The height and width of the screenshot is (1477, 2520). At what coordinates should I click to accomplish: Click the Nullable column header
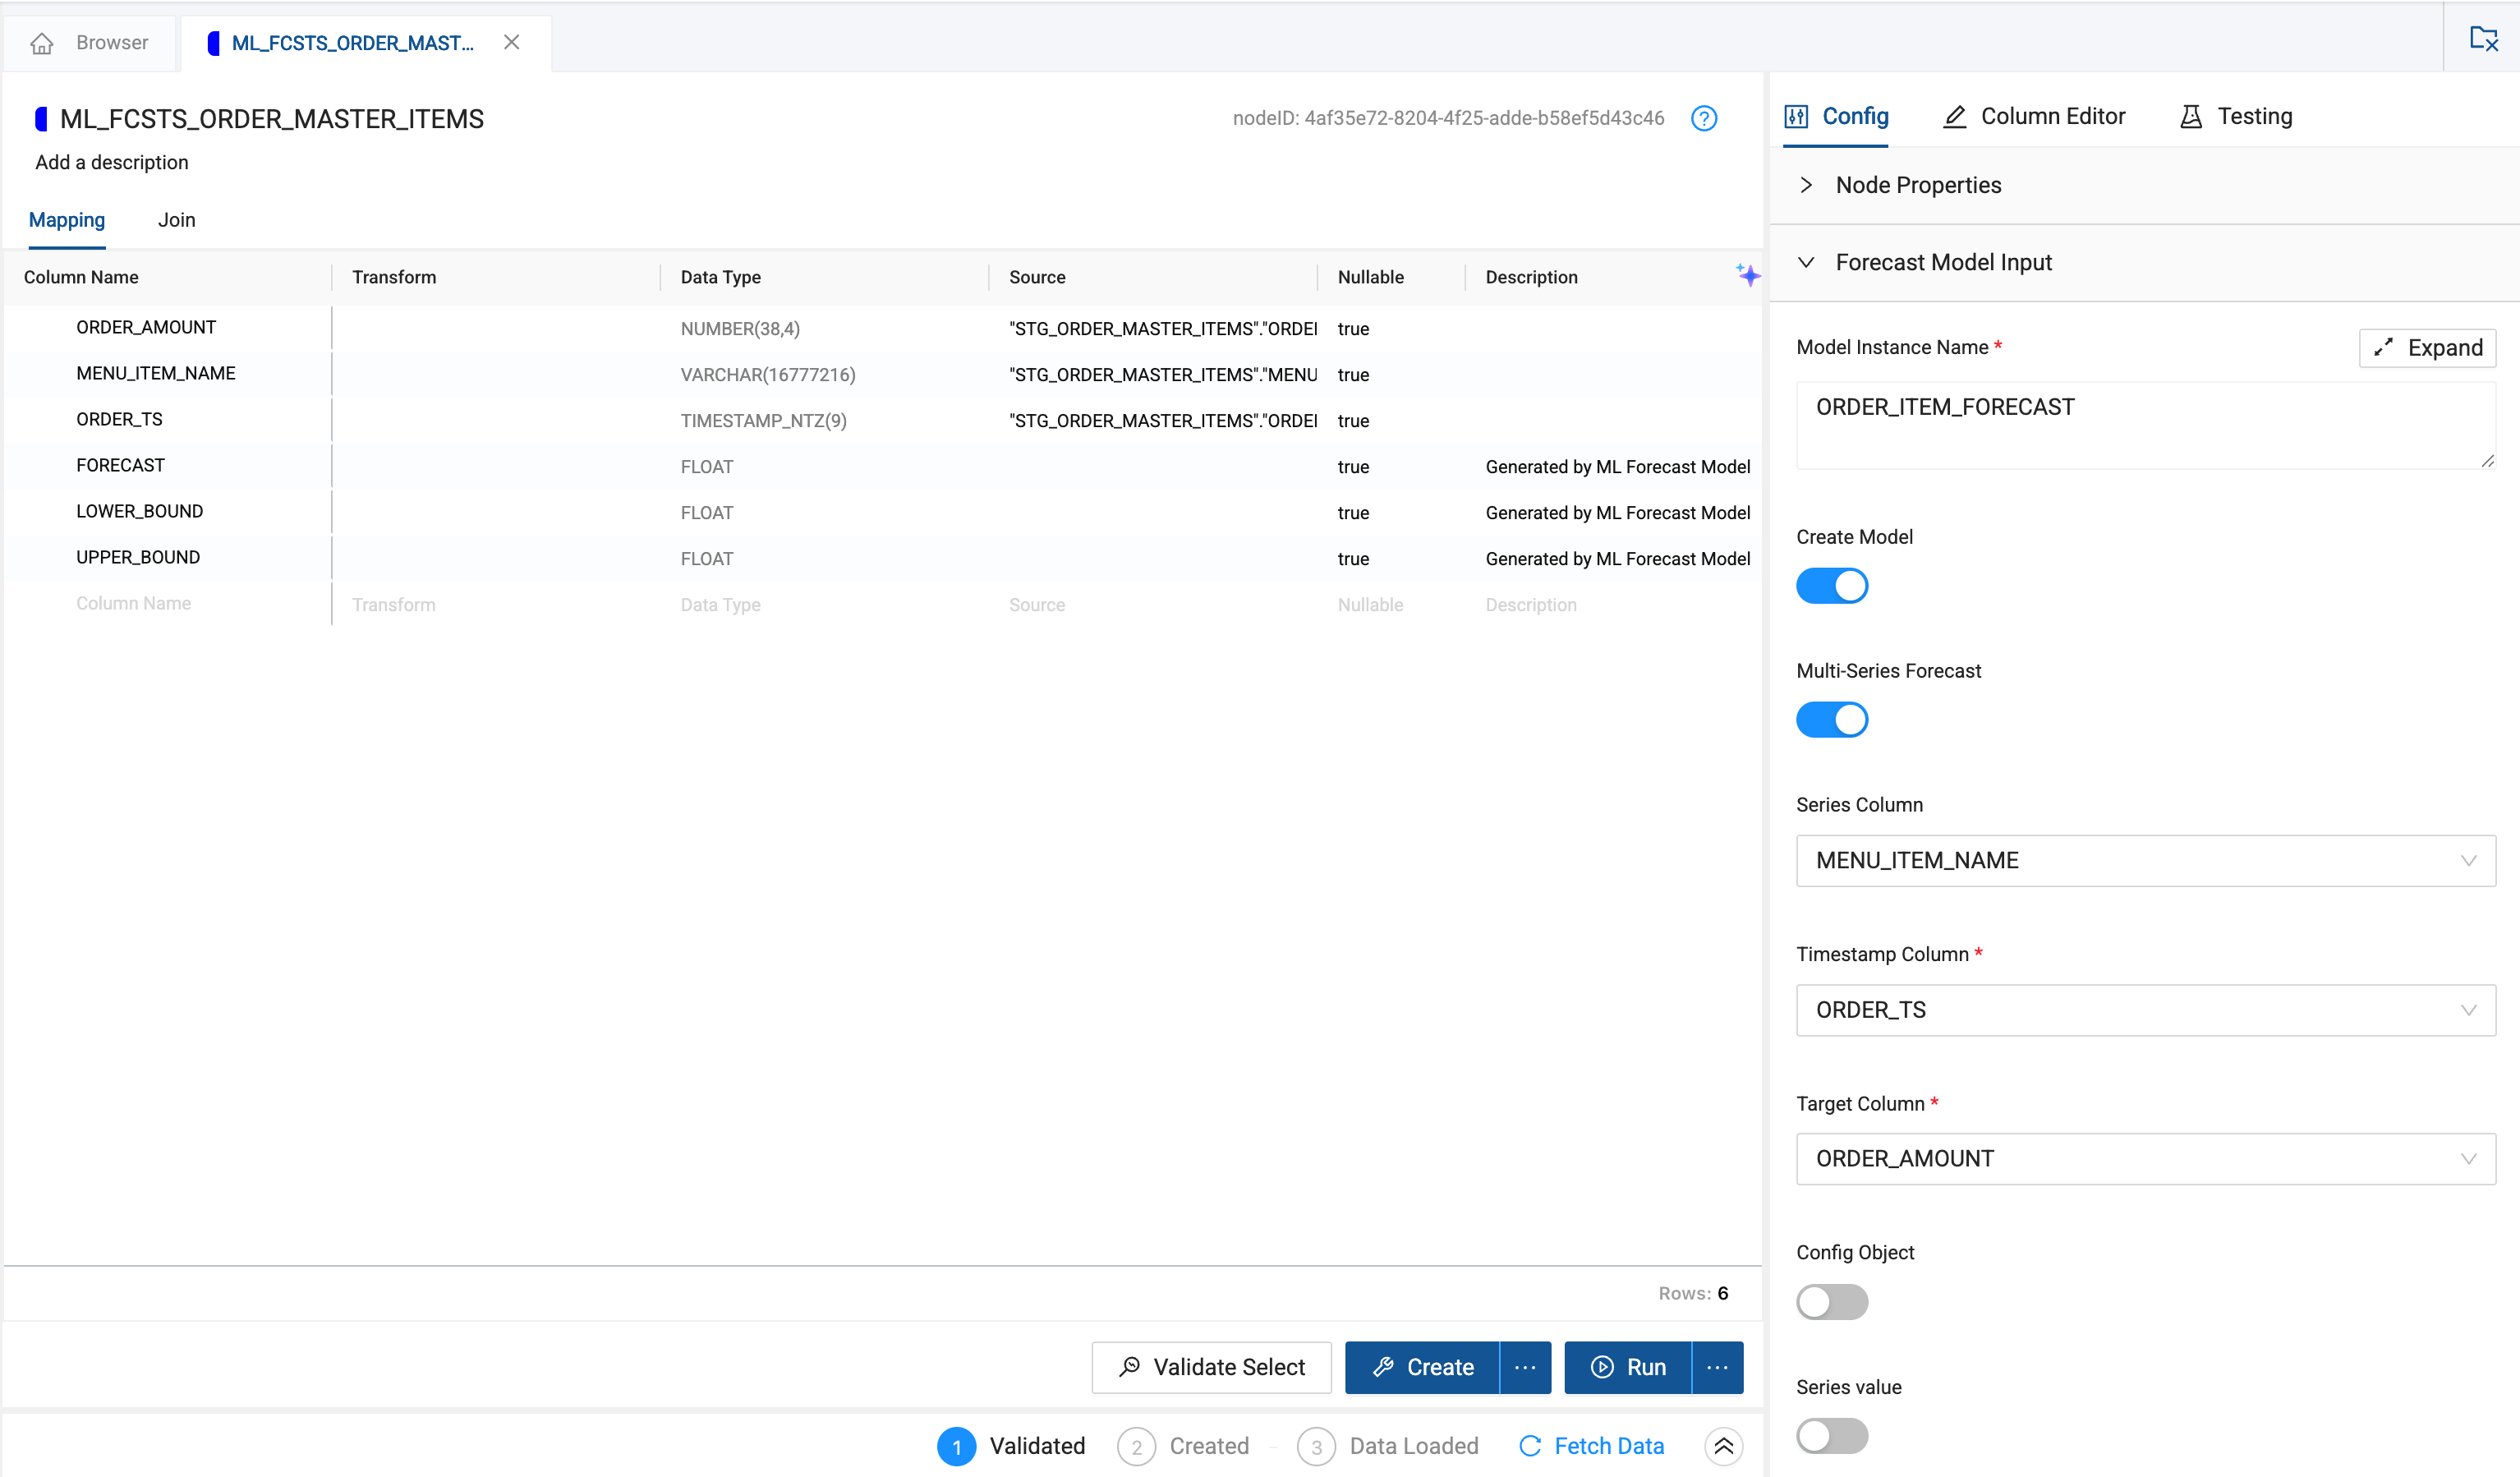point(1371,277)
